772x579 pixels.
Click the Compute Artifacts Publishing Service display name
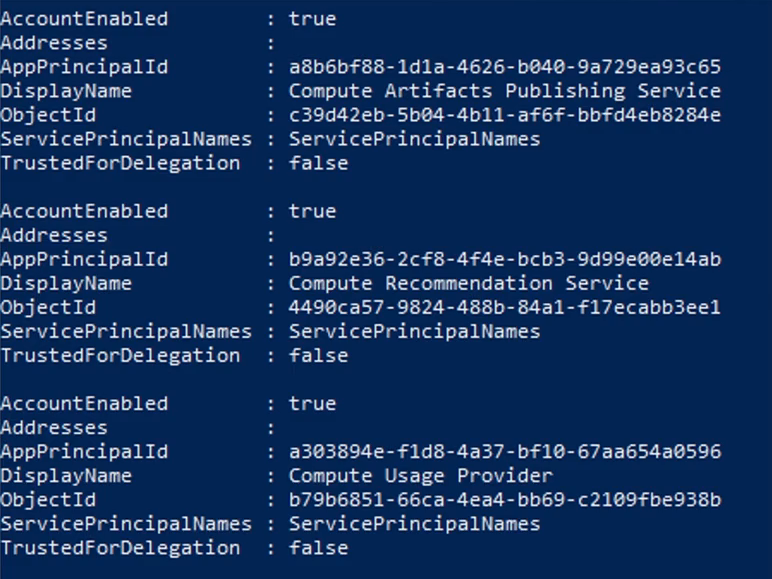click(504, 91)
